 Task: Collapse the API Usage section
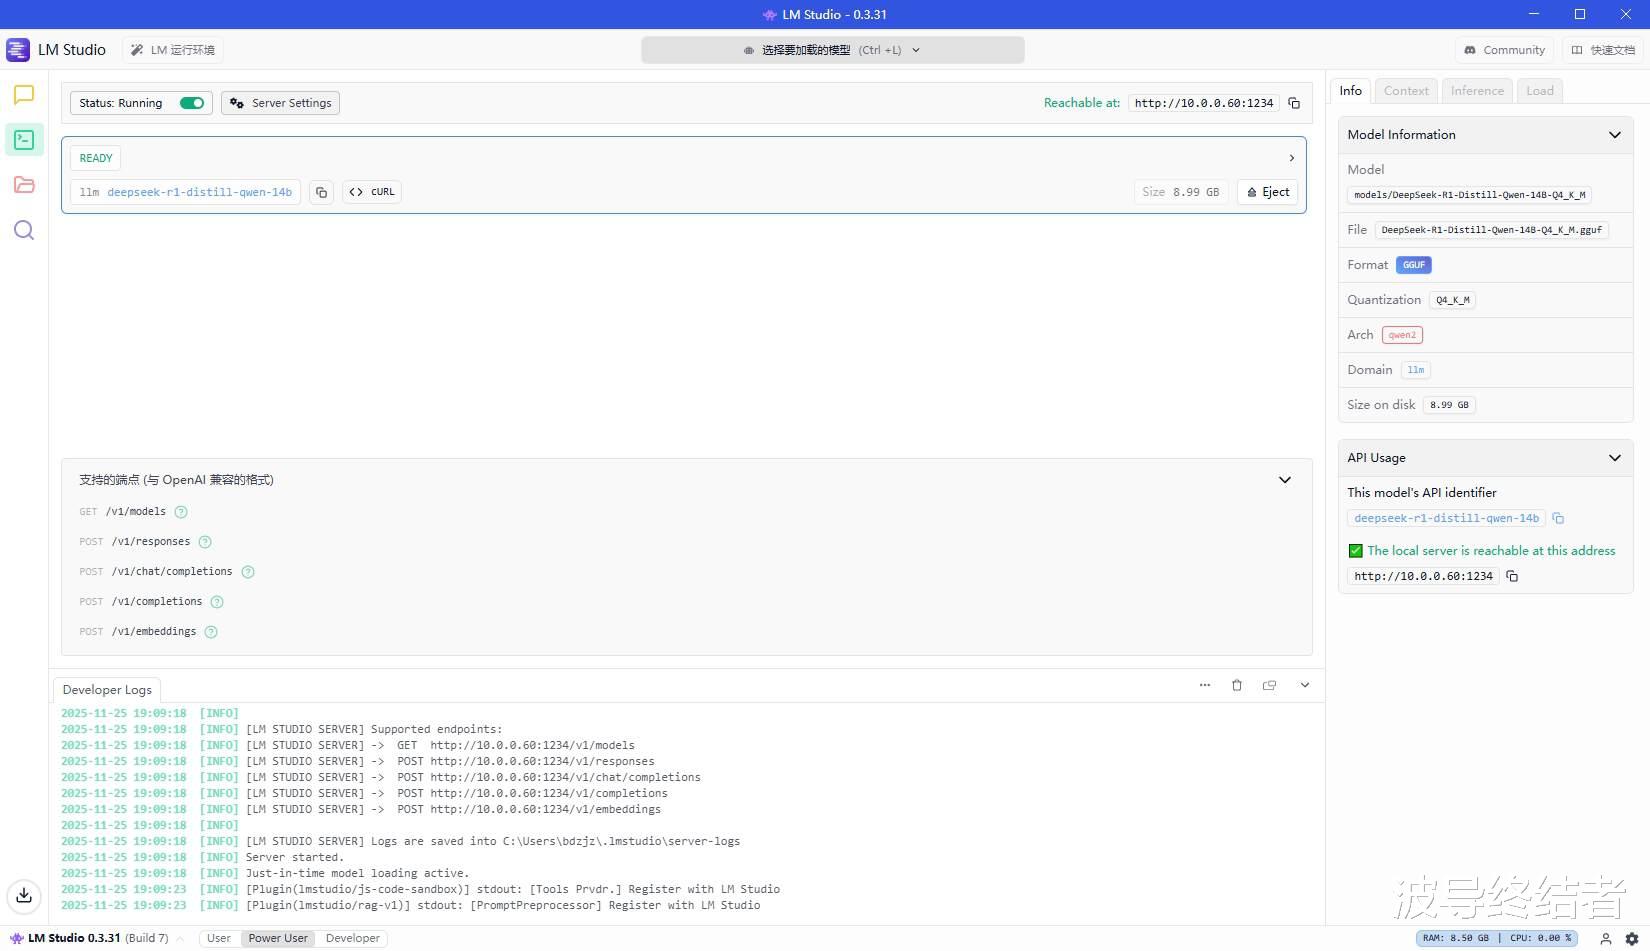(x=1615, y=458)
